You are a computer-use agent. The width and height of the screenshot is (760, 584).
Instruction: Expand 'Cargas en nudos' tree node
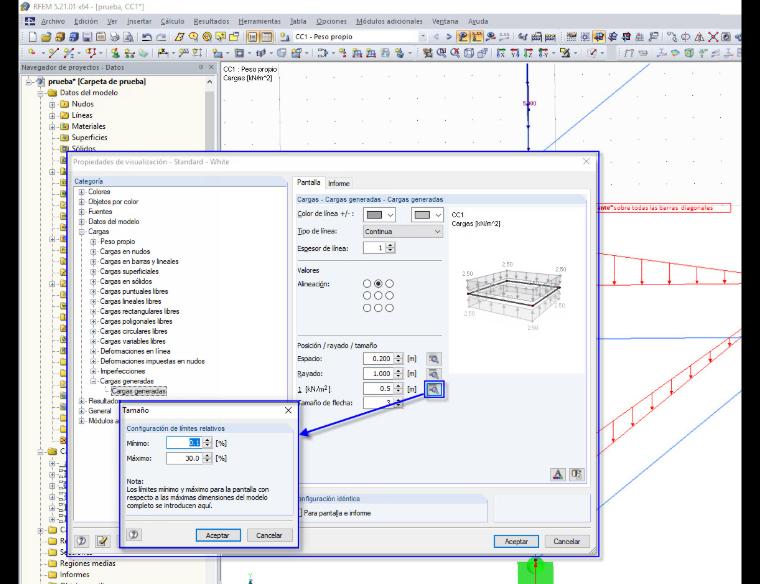point(94,252)
